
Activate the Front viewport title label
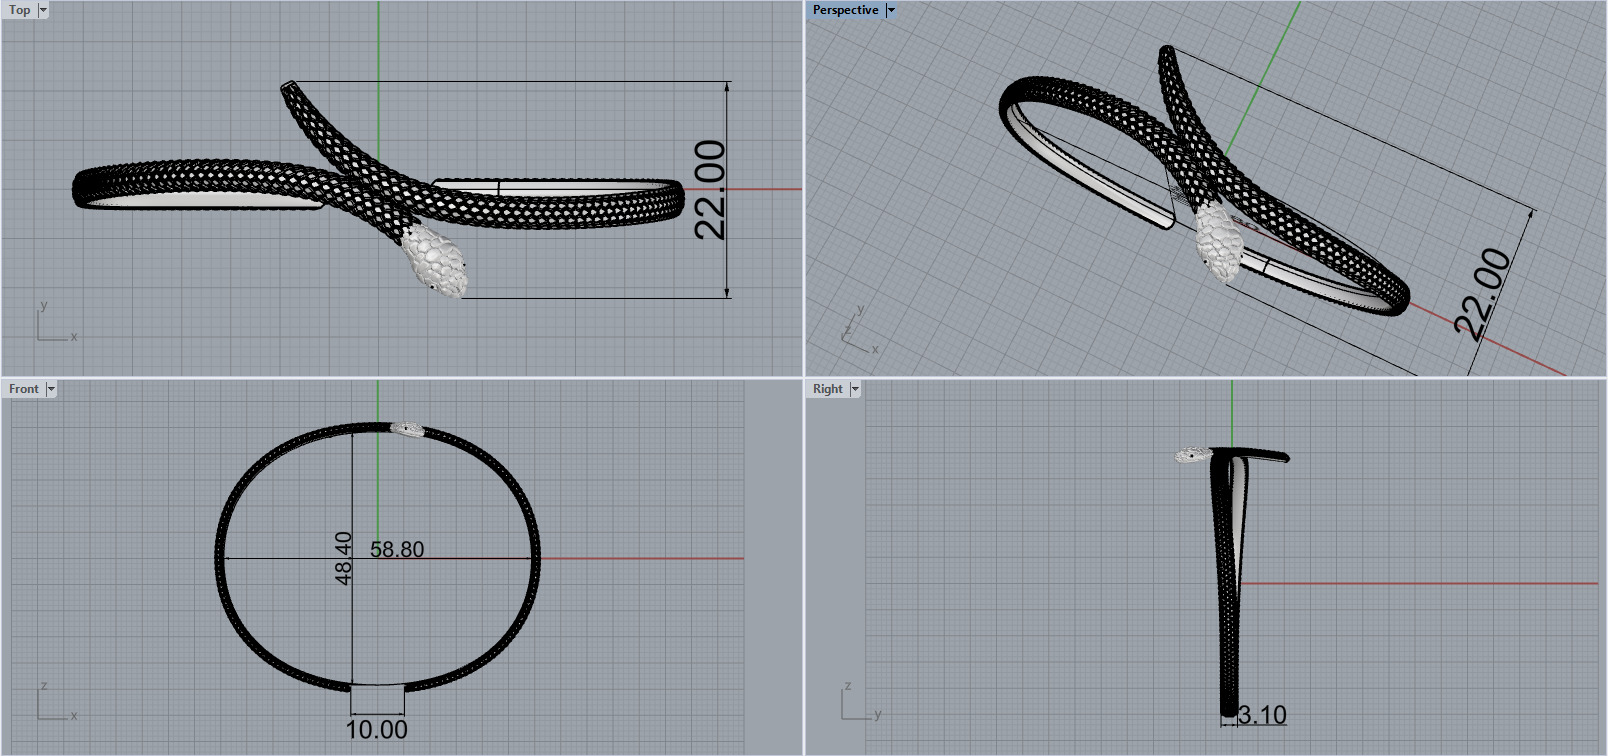point(24,389)
